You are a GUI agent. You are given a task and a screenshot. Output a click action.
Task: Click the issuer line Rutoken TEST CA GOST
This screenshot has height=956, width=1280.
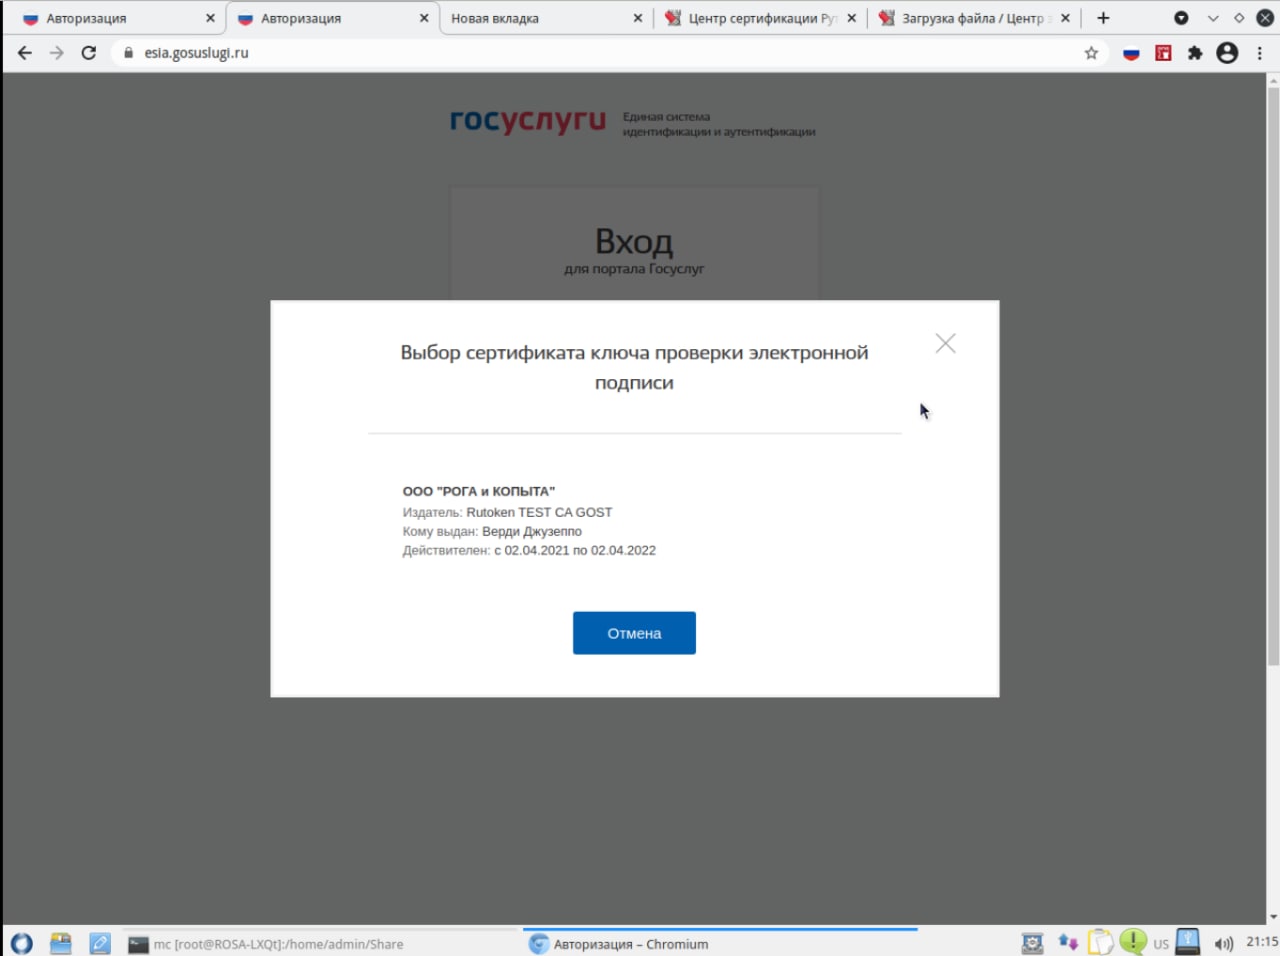[507, 512]
